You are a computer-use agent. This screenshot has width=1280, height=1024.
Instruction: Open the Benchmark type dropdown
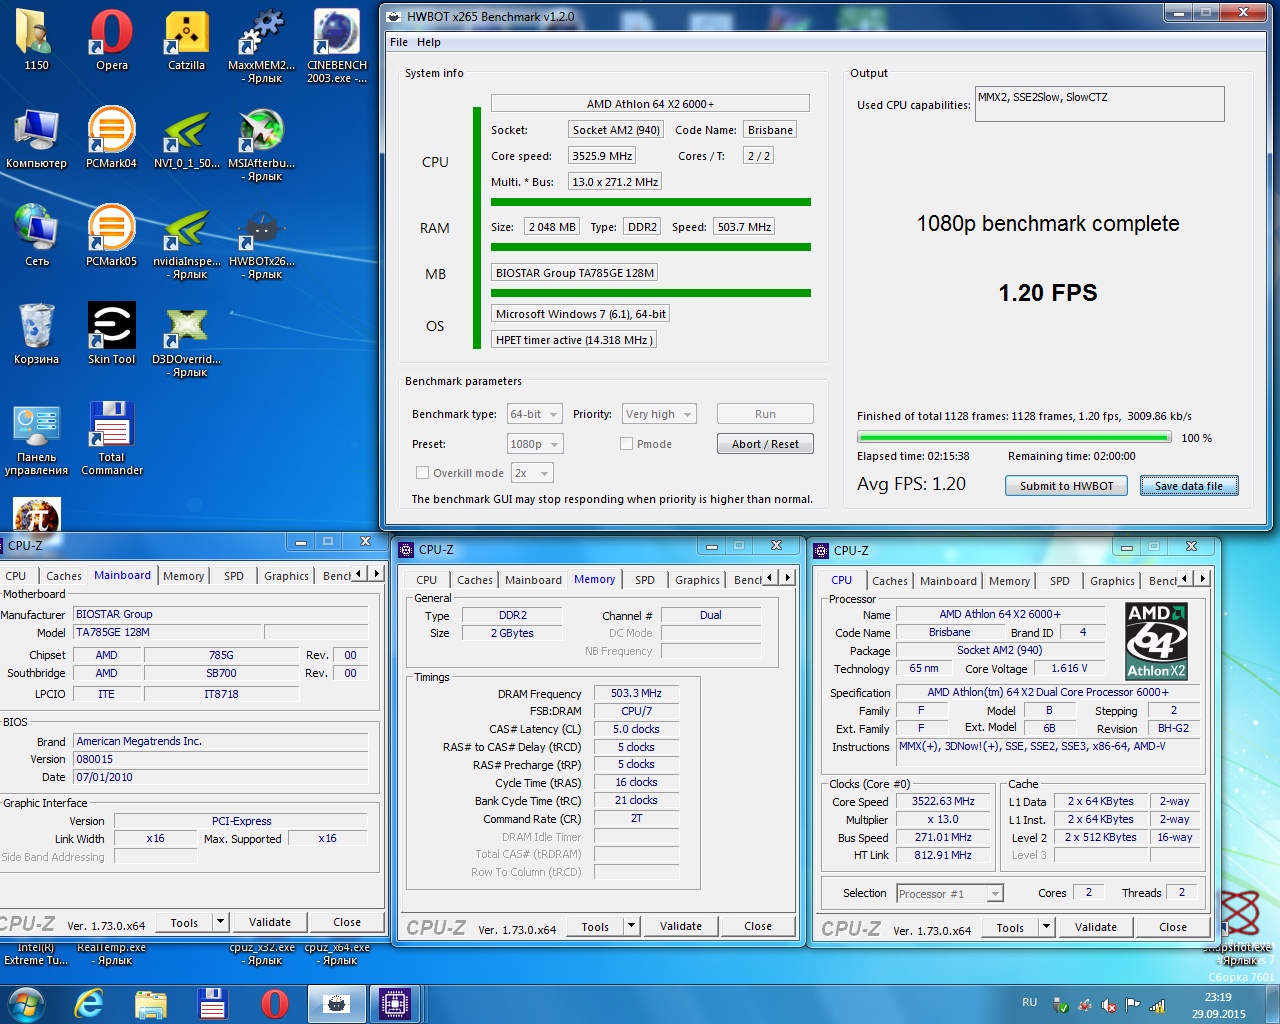(x=535, y=414)
